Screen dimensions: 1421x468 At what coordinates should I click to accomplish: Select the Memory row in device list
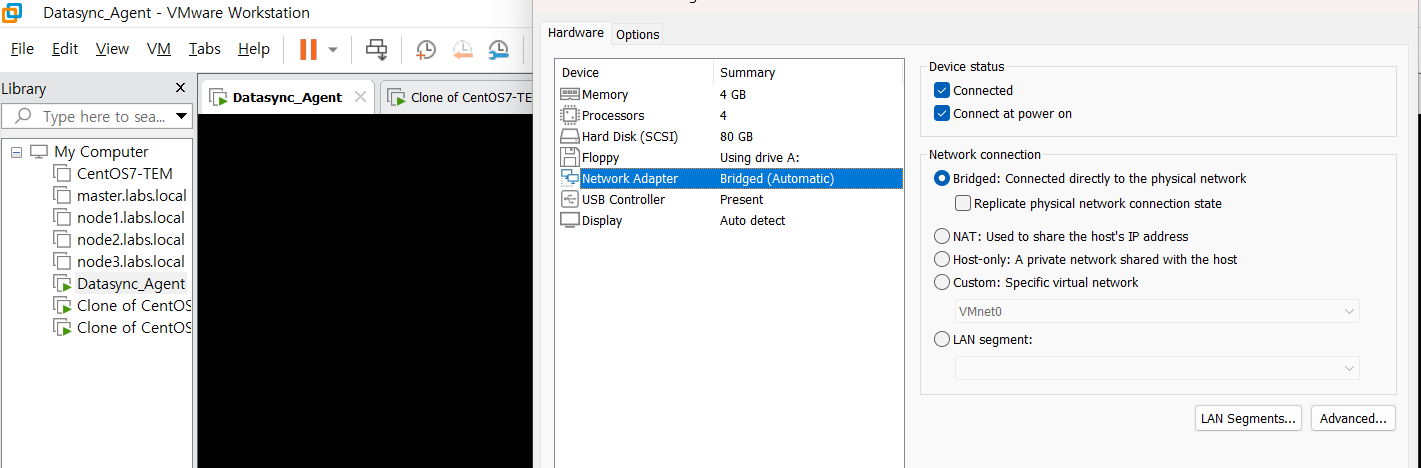coord(730,95)
